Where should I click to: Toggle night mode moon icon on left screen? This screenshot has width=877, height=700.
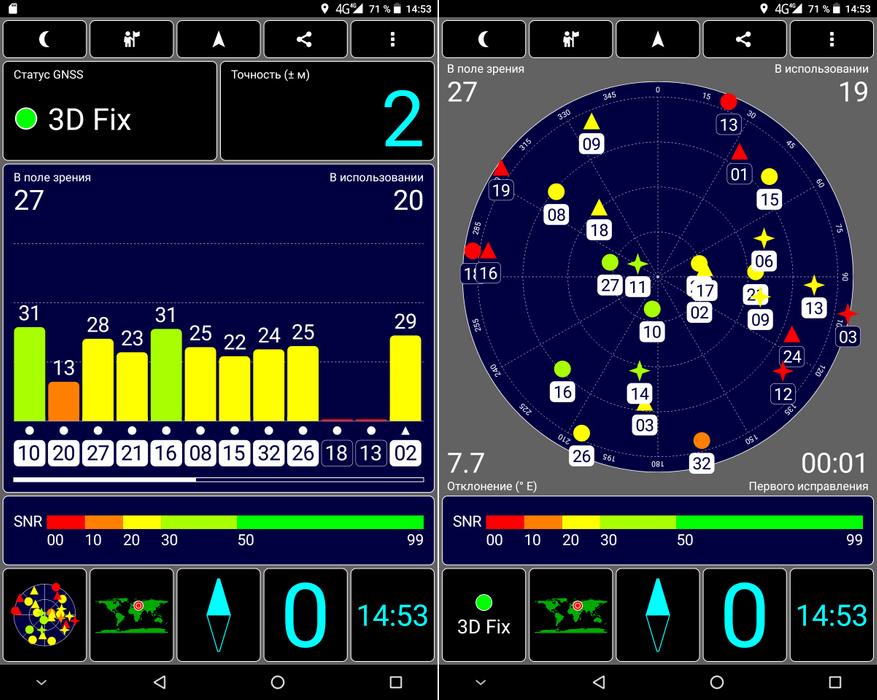click(45, 40)
